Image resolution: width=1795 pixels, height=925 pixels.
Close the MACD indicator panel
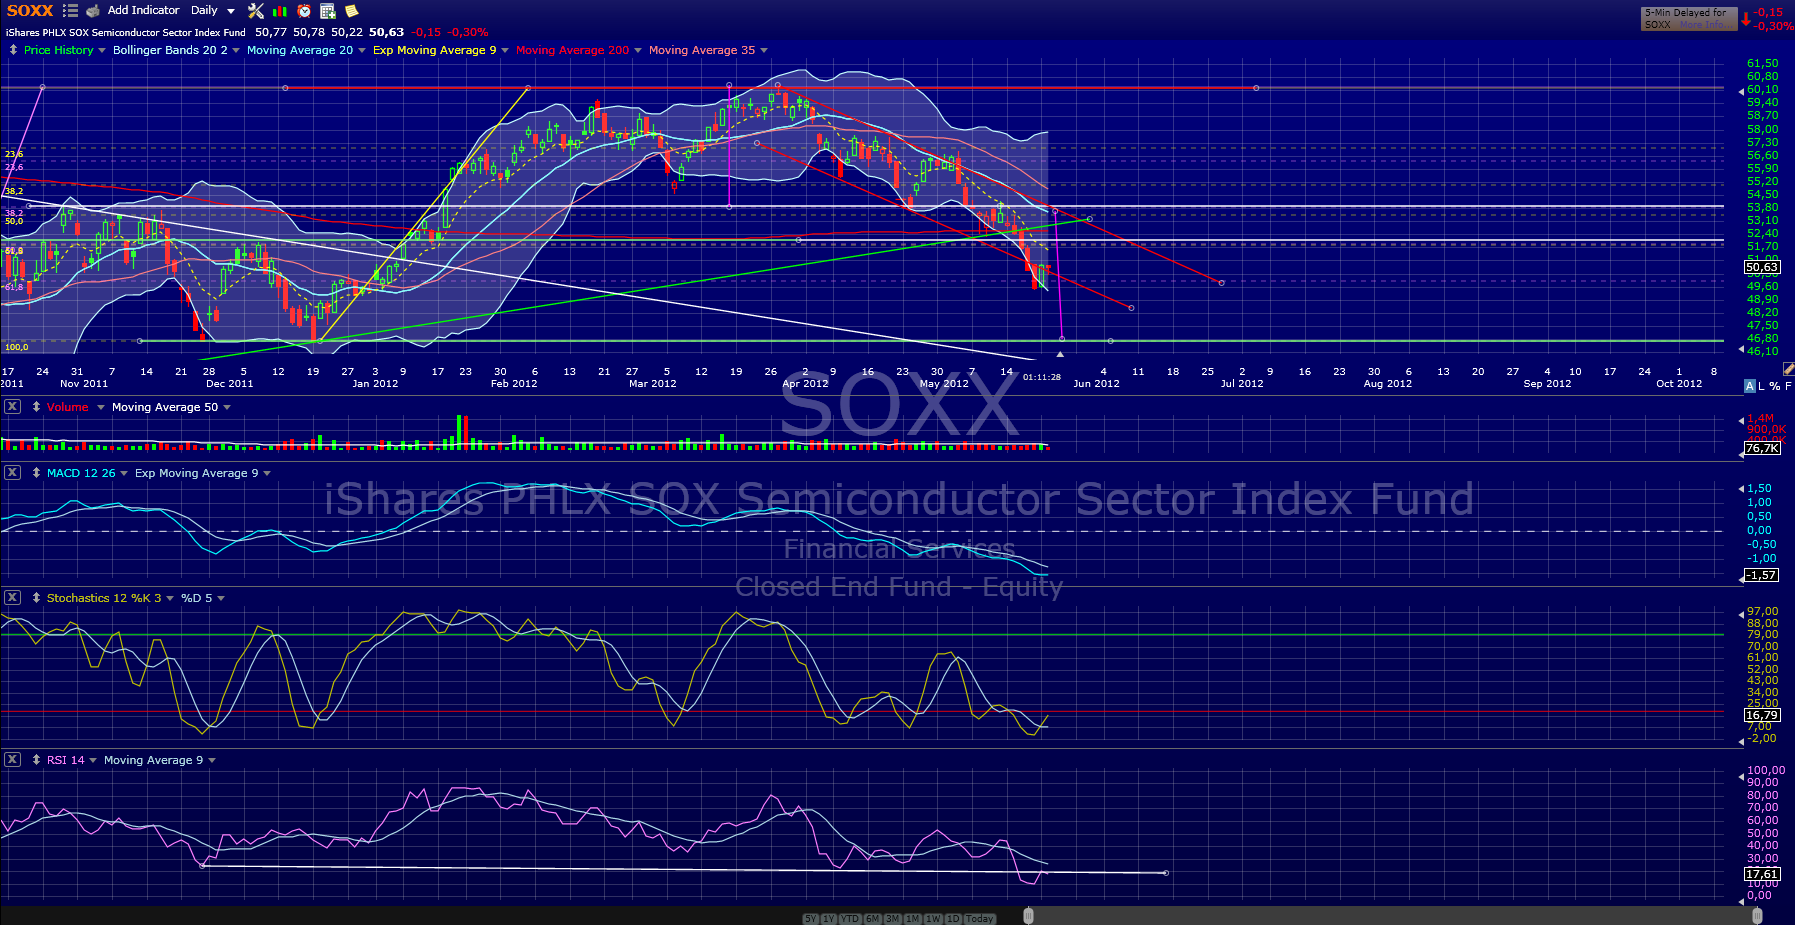(12, 473)
